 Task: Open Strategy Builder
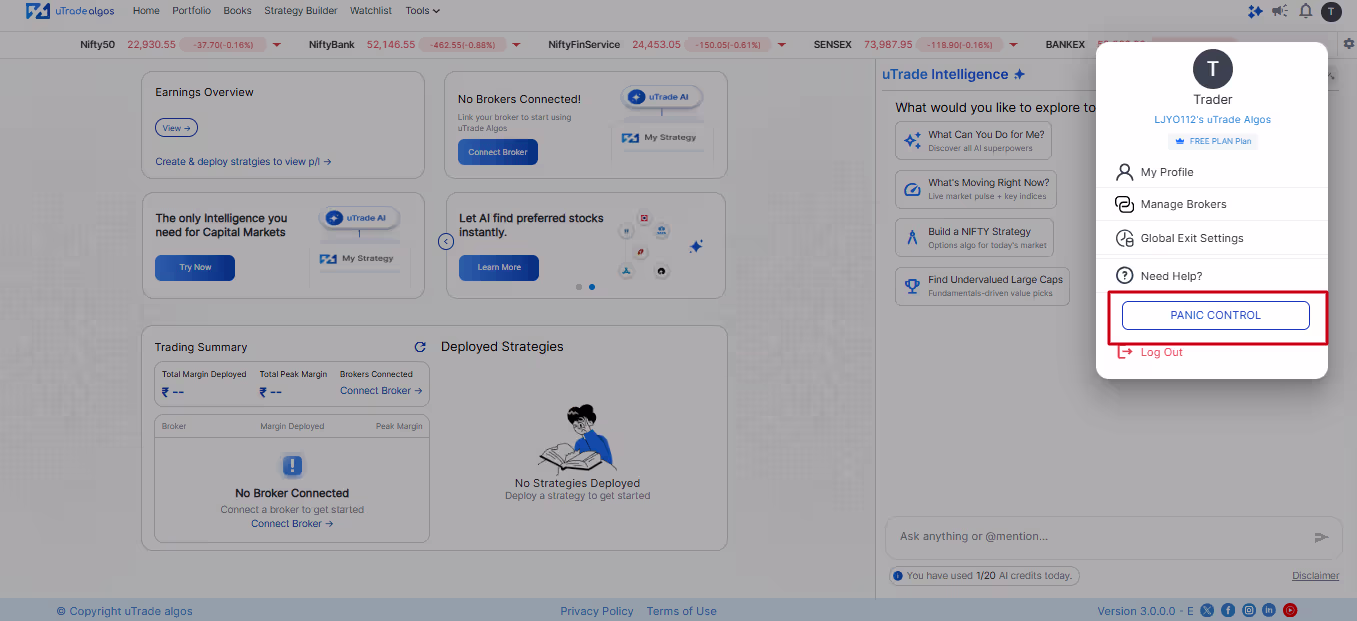tap(301, 11)
